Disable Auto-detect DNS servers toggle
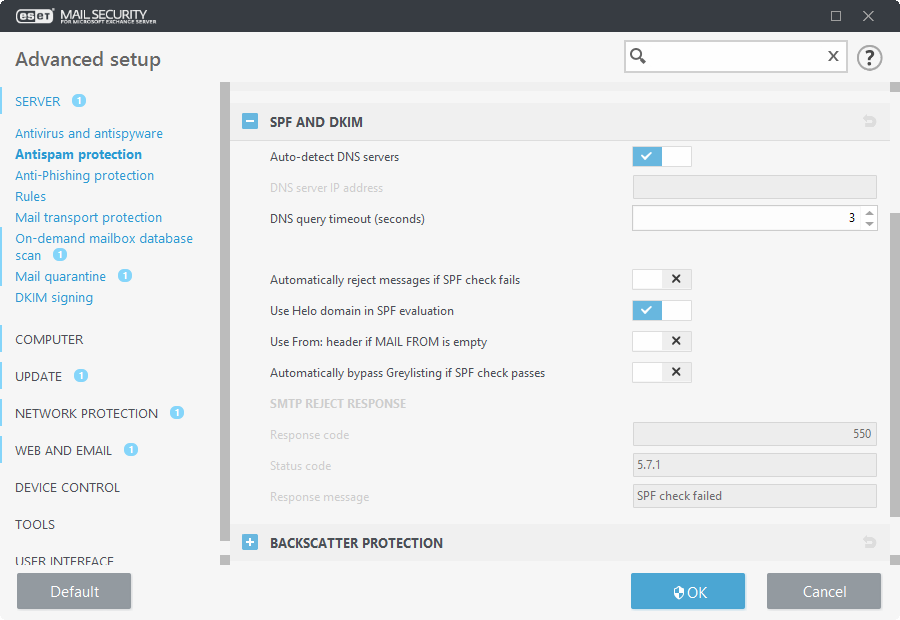Image resolution: width=900 pixels, height=620 pixels. [661, 156]
